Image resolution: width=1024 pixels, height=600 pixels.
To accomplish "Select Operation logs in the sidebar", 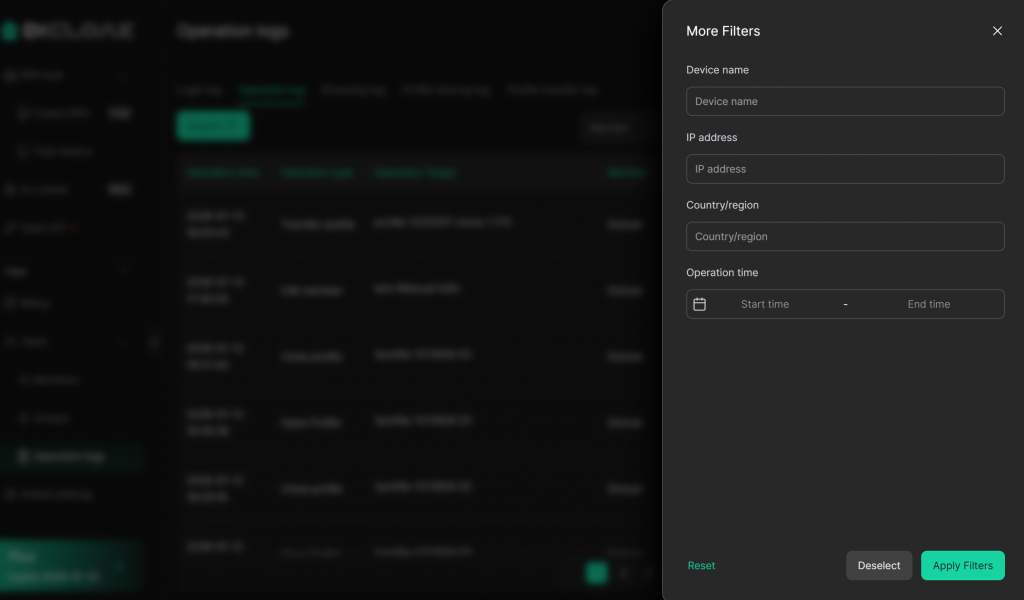I will tap(69, 456).
